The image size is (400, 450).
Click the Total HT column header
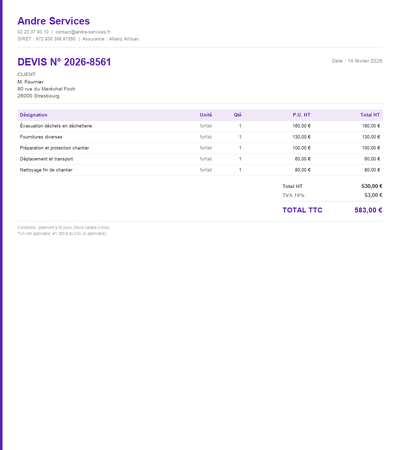370,115
